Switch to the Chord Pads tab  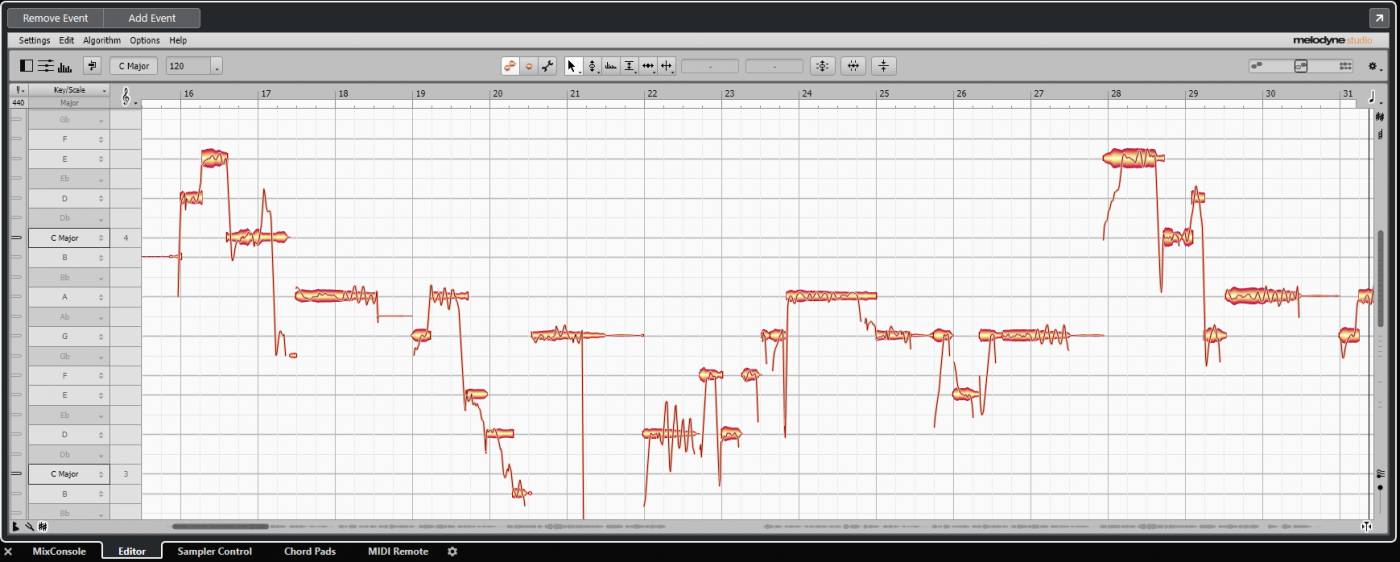point(310,551)
